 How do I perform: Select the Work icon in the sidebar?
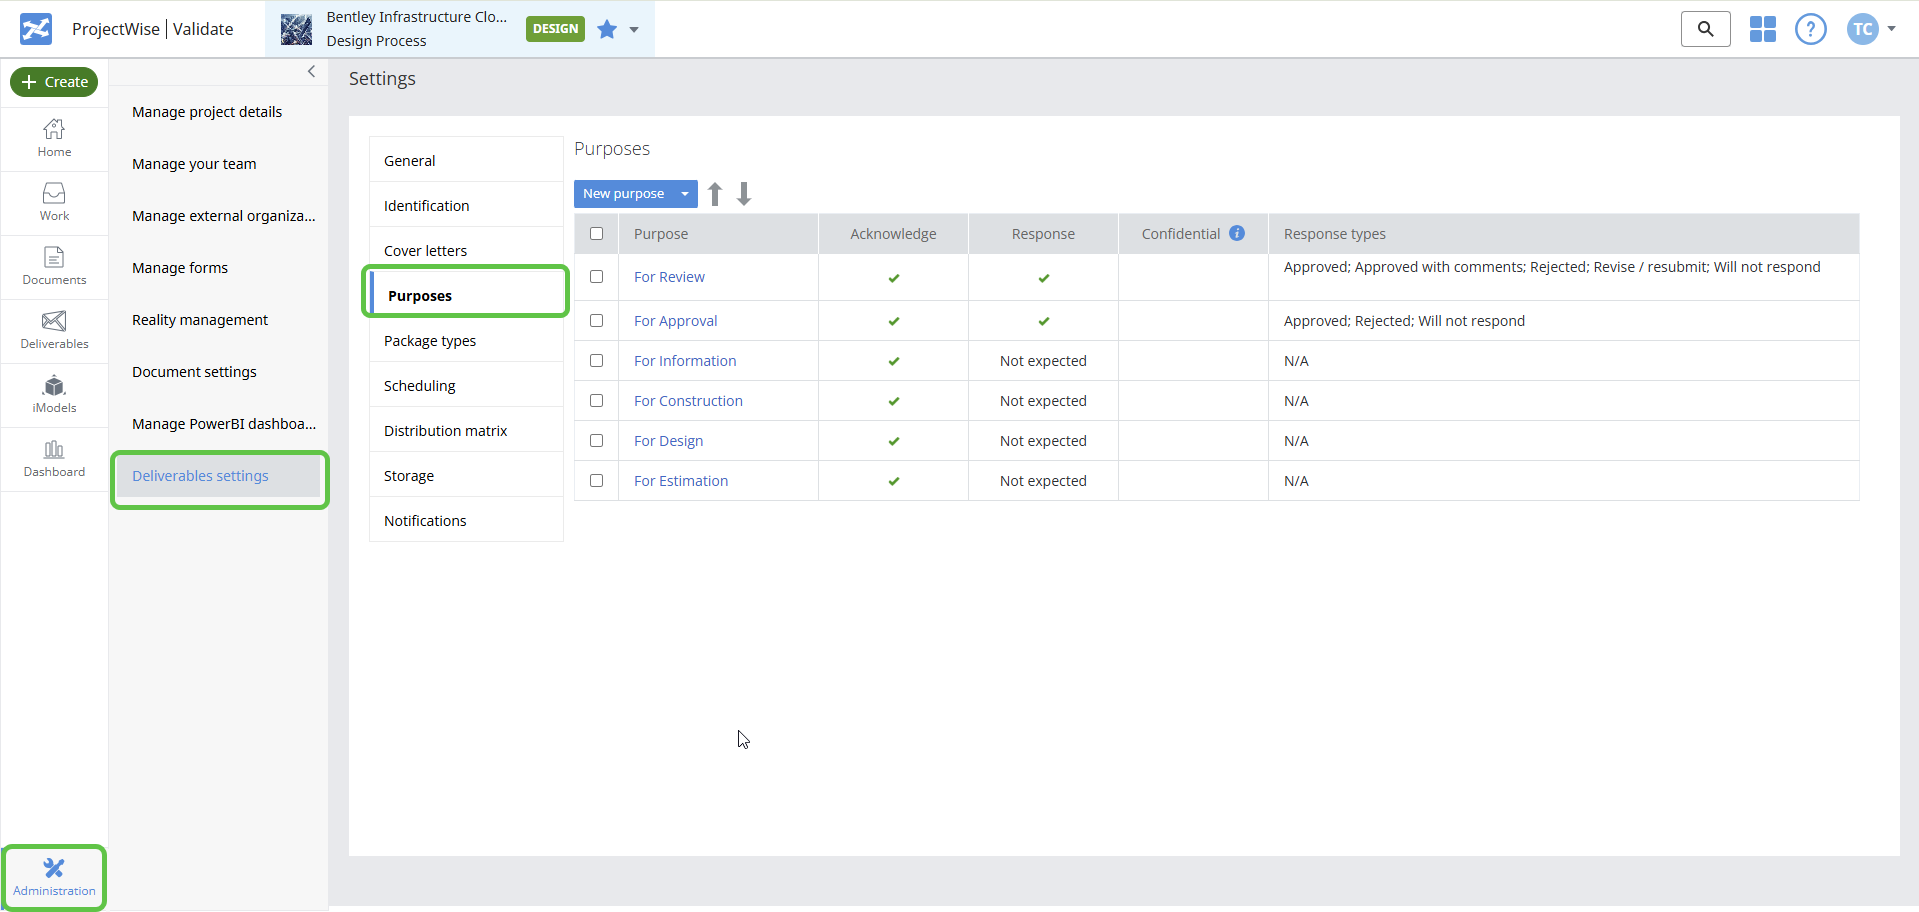(x=54, y=202)
